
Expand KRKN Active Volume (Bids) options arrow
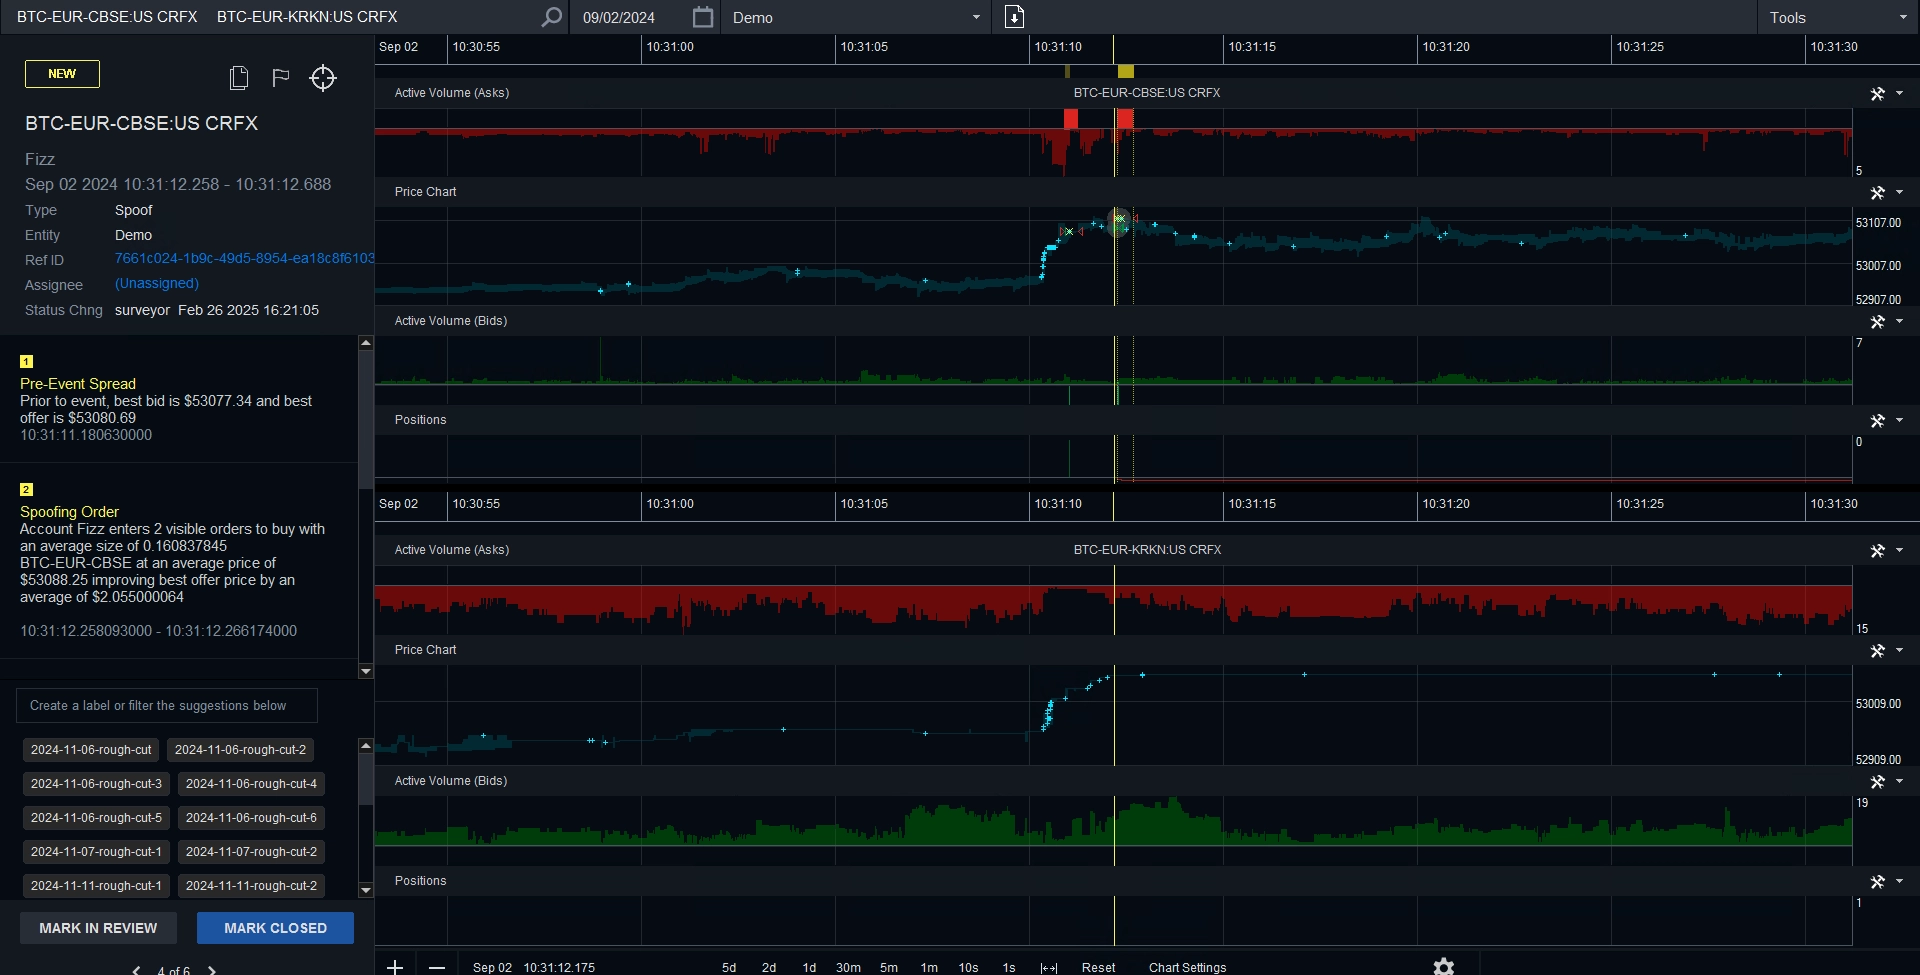[x=1899, y=781]
